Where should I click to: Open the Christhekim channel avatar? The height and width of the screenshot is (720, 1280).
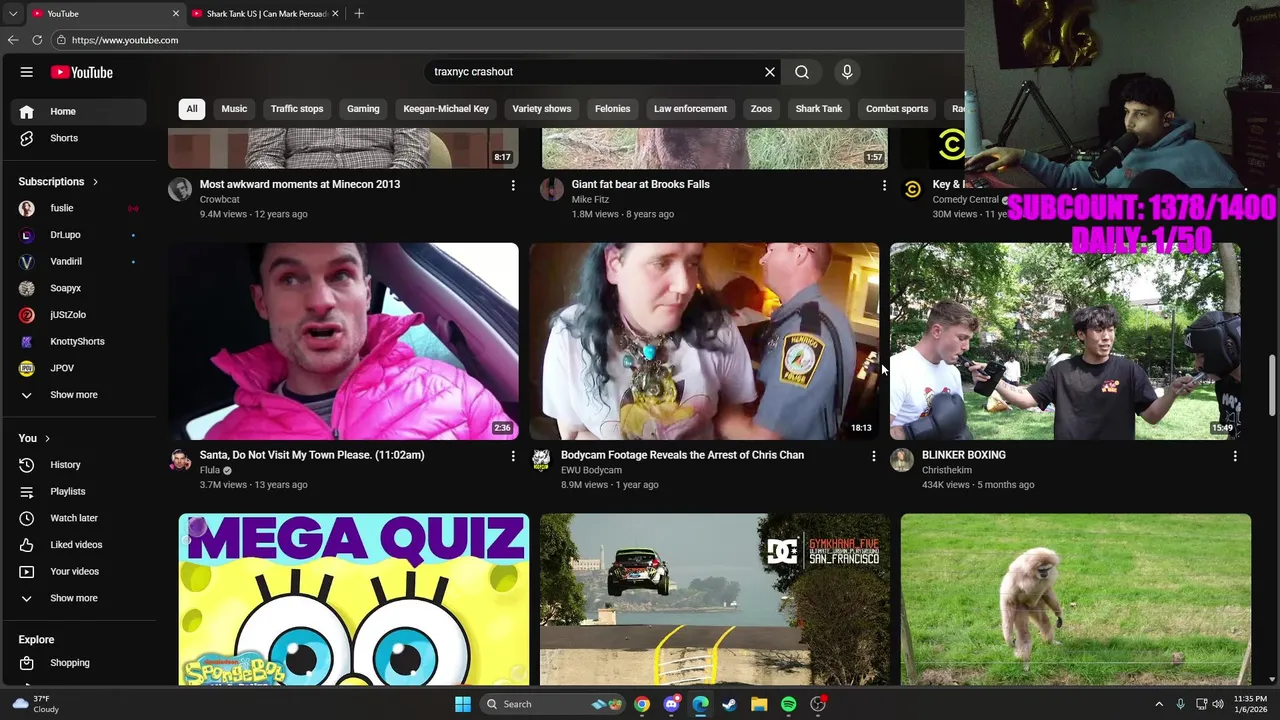(x=902, y=460)
